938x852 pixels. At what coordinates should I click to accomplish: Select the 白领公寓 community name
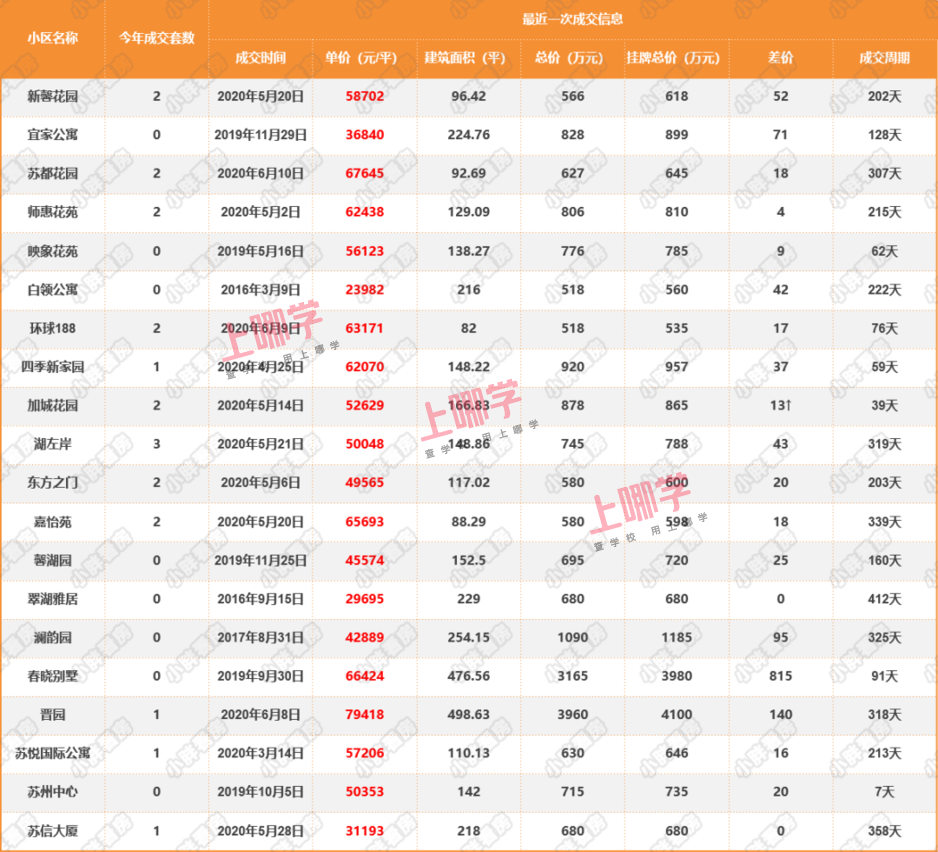click(53, 290)
